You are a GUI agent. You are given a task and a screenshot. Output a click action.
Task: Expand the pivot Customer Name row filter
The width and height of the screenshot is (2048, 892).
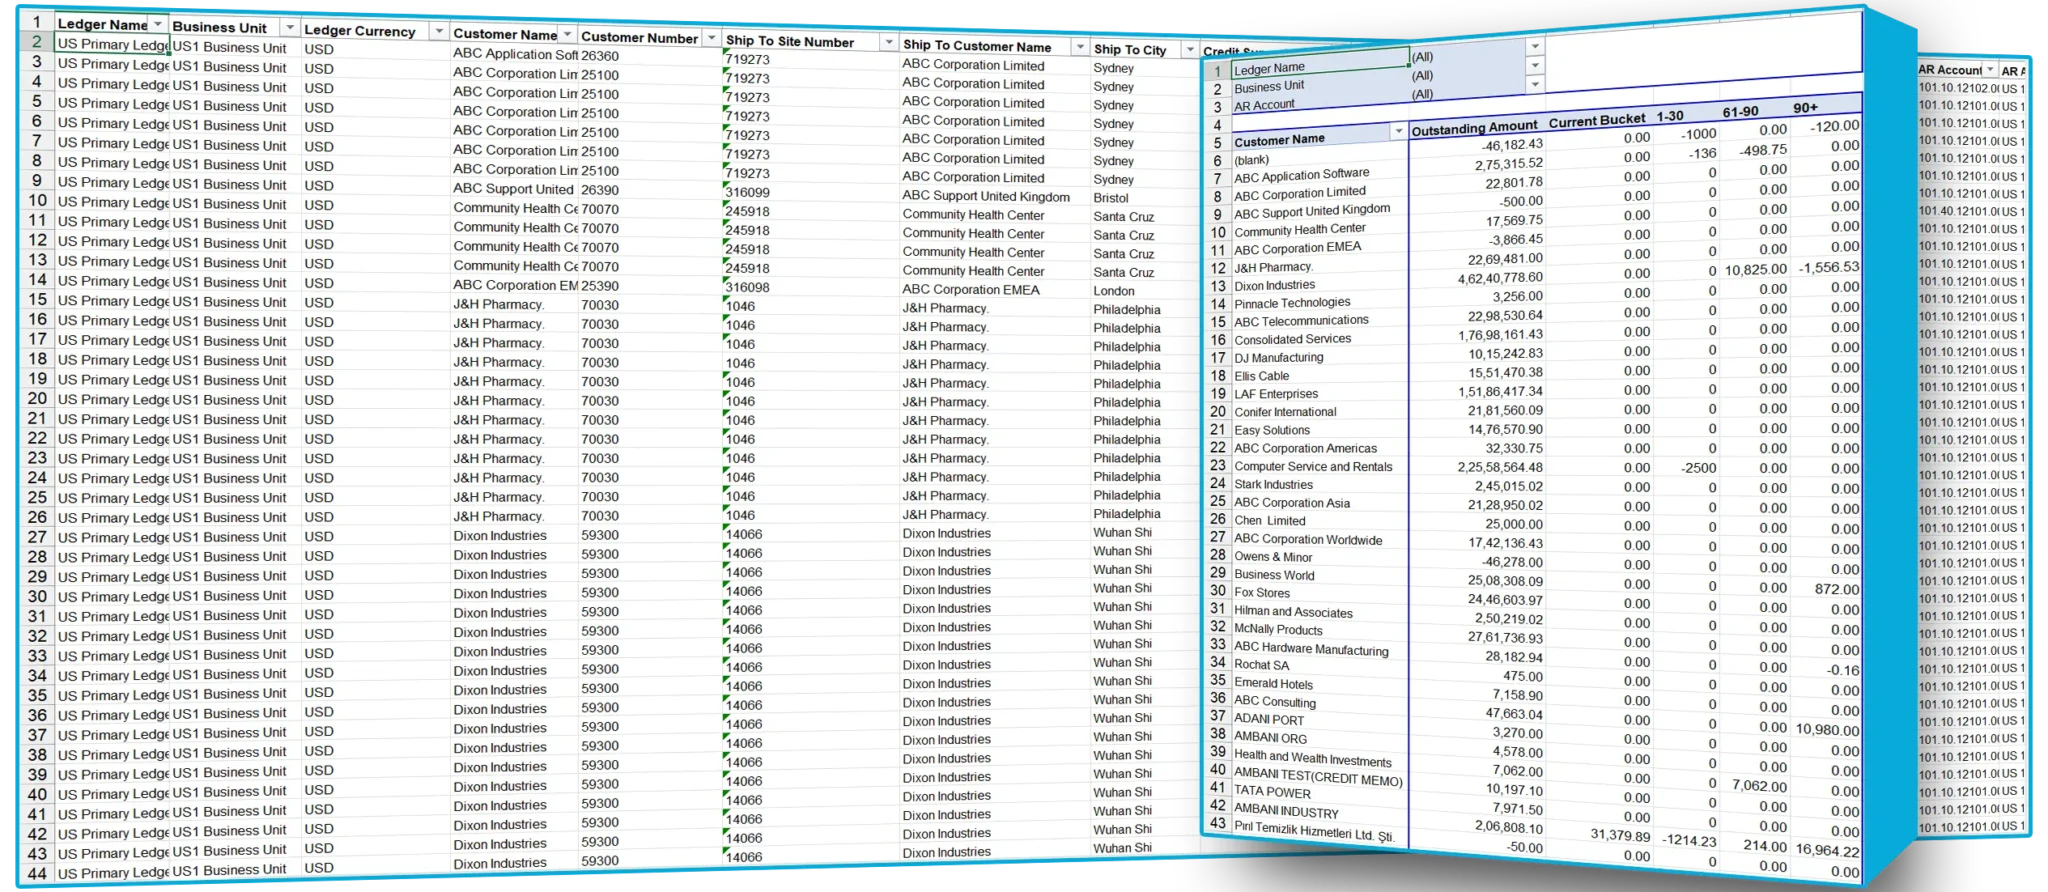point(1397,133)
